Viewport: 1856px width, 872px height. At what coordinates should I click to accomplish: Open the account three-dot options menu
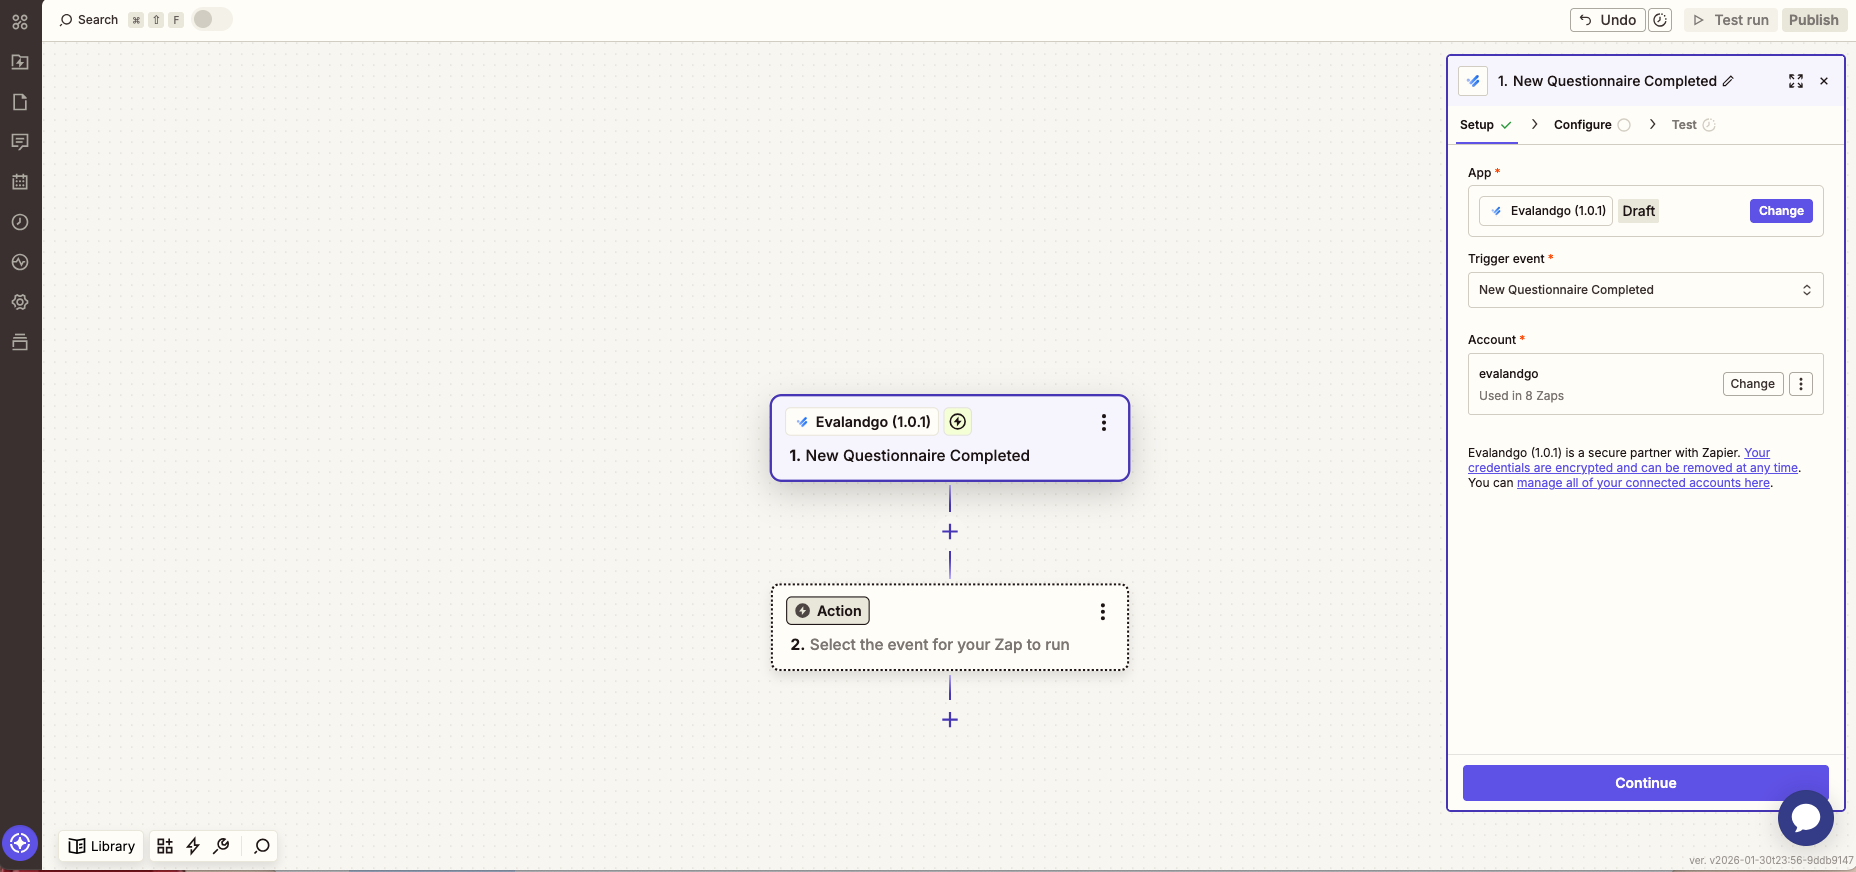[x=1801, y=384]
